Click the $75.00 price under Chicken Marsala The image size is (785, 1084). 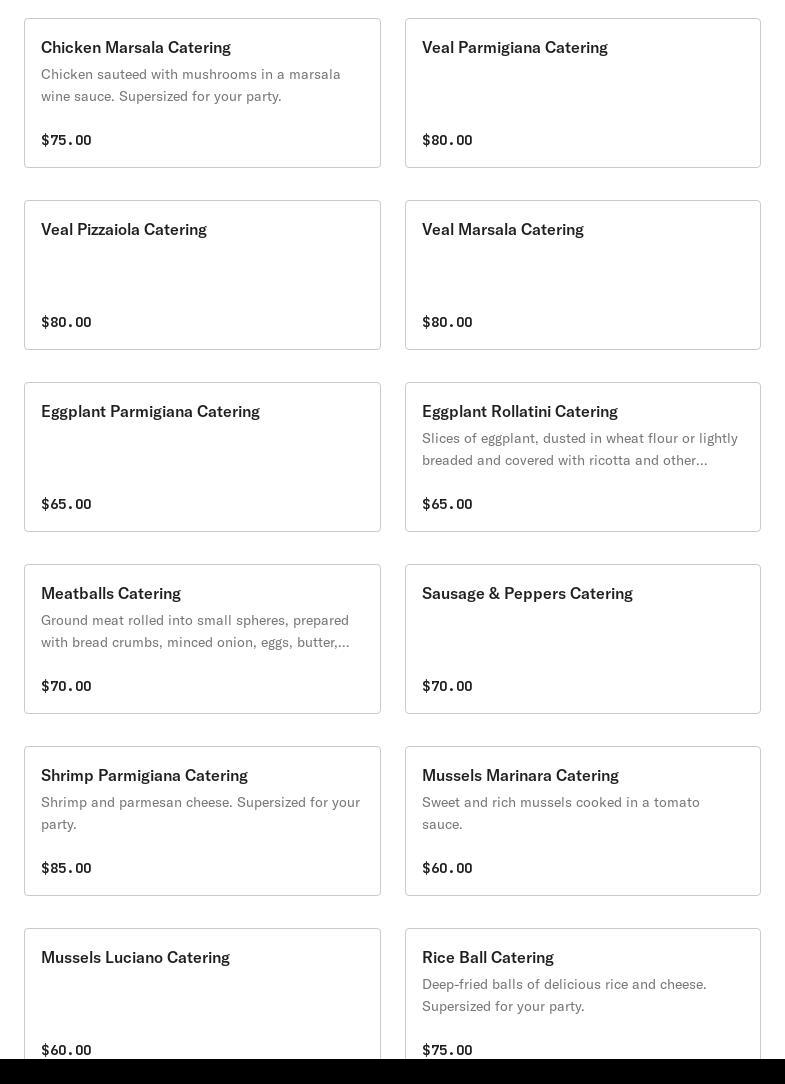66,140
